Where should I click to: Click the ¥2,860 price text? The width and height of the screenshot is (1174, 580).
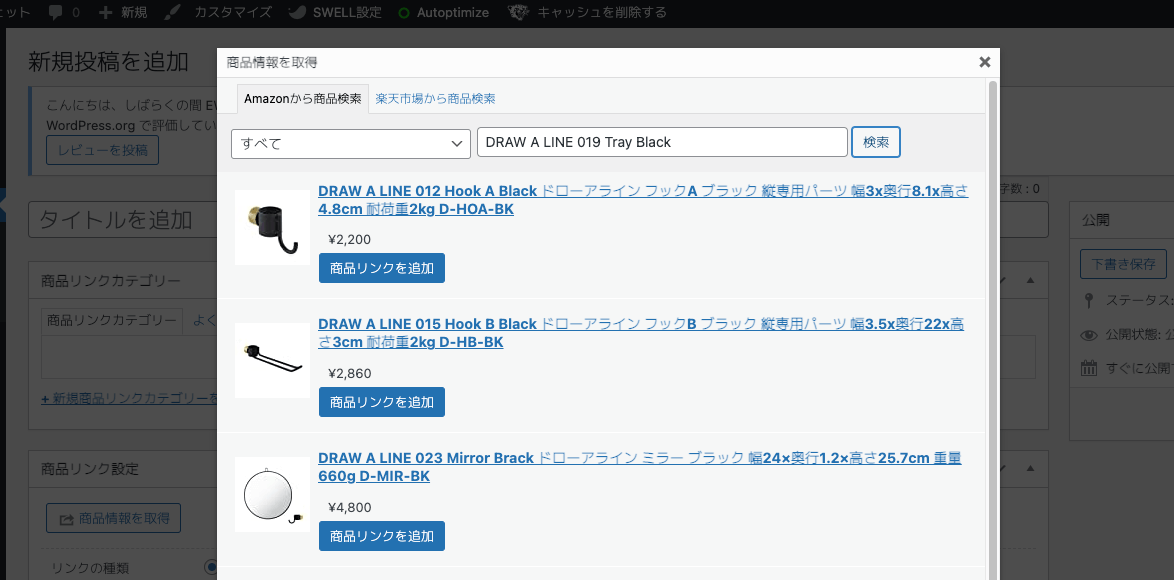point(350,373)
